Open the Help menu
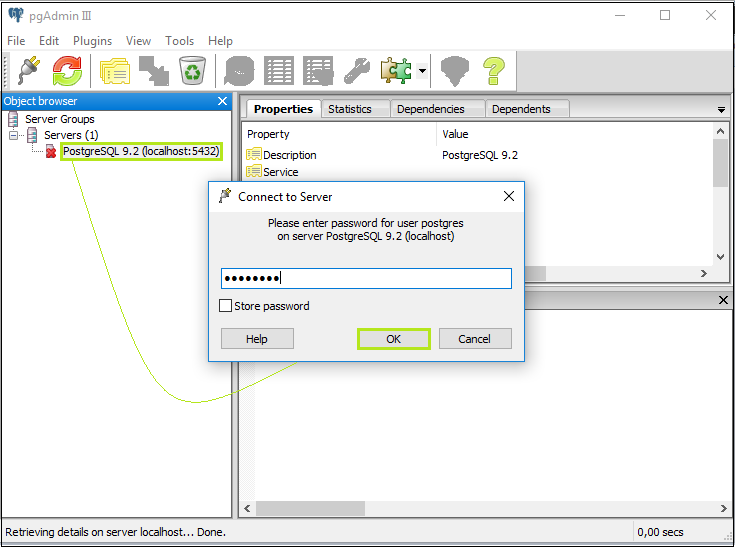Screen dimensions: 735x549 (220, 41)
